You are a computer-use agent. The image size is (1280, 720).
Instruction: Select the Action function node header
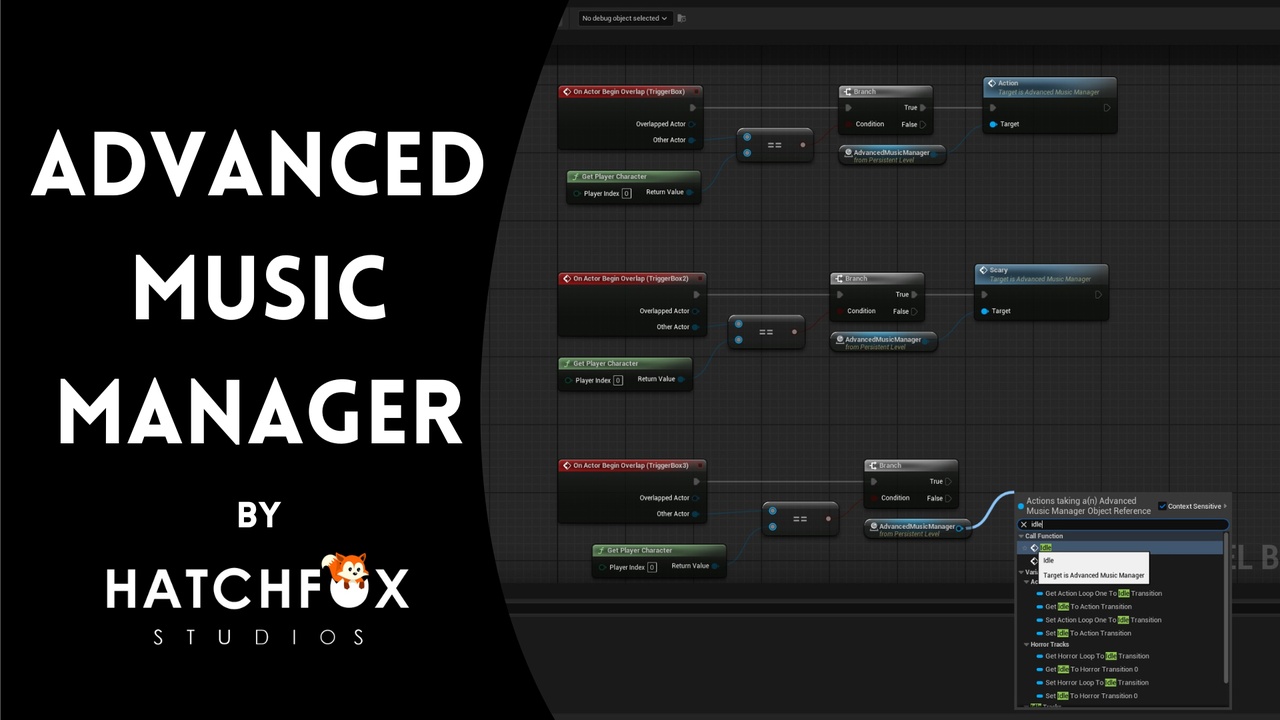point(1050,87)
